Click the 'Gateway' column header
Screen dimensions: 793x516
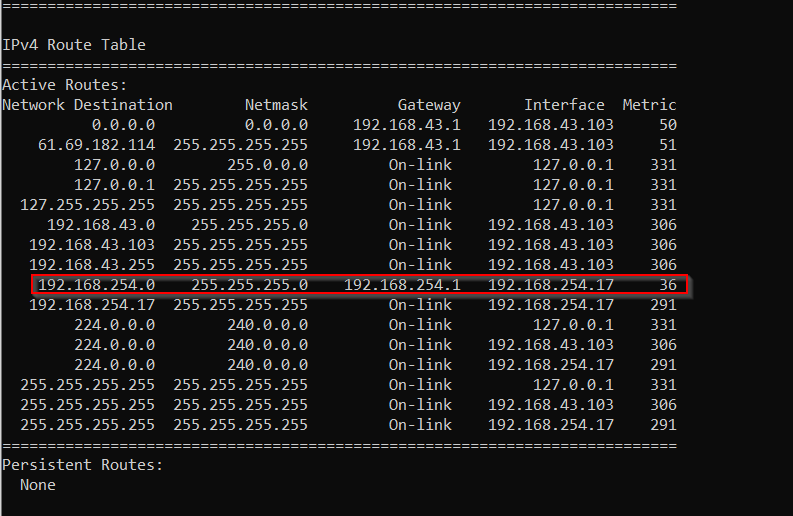point(429,105)
